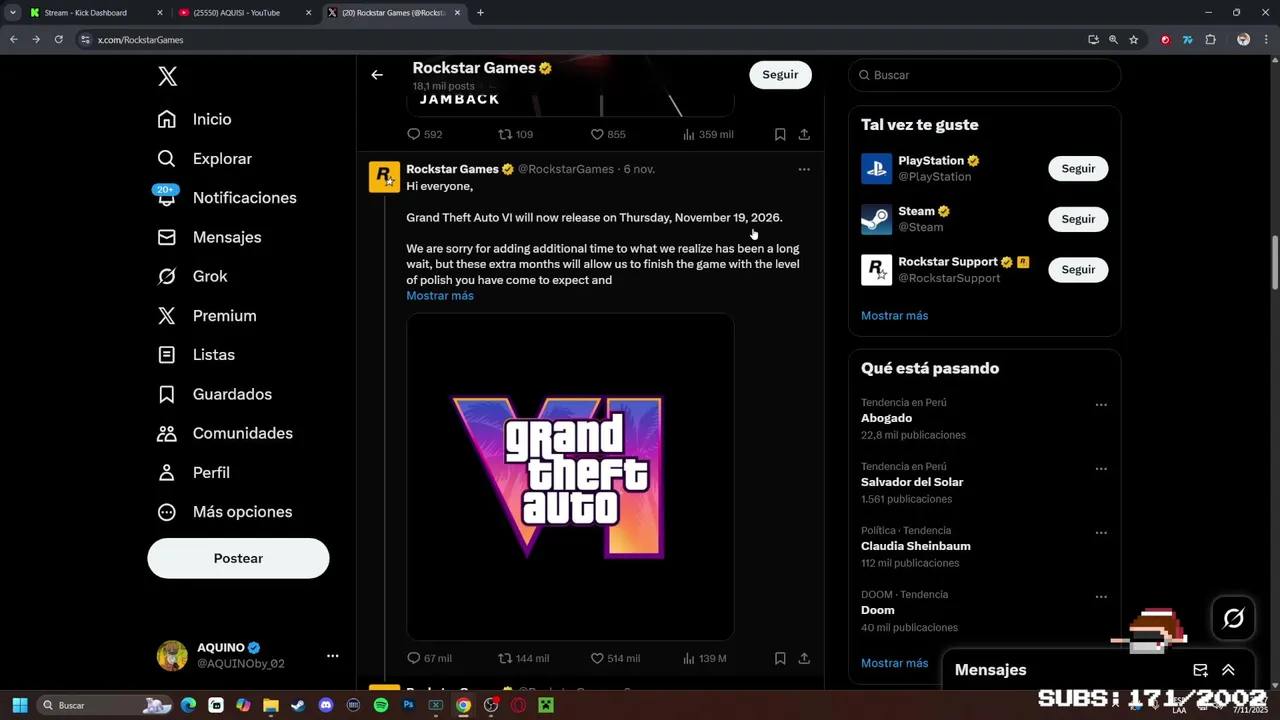Open the tab search dropdown in Chrome
Screen dimensions: 1280x720
[12, 13]
